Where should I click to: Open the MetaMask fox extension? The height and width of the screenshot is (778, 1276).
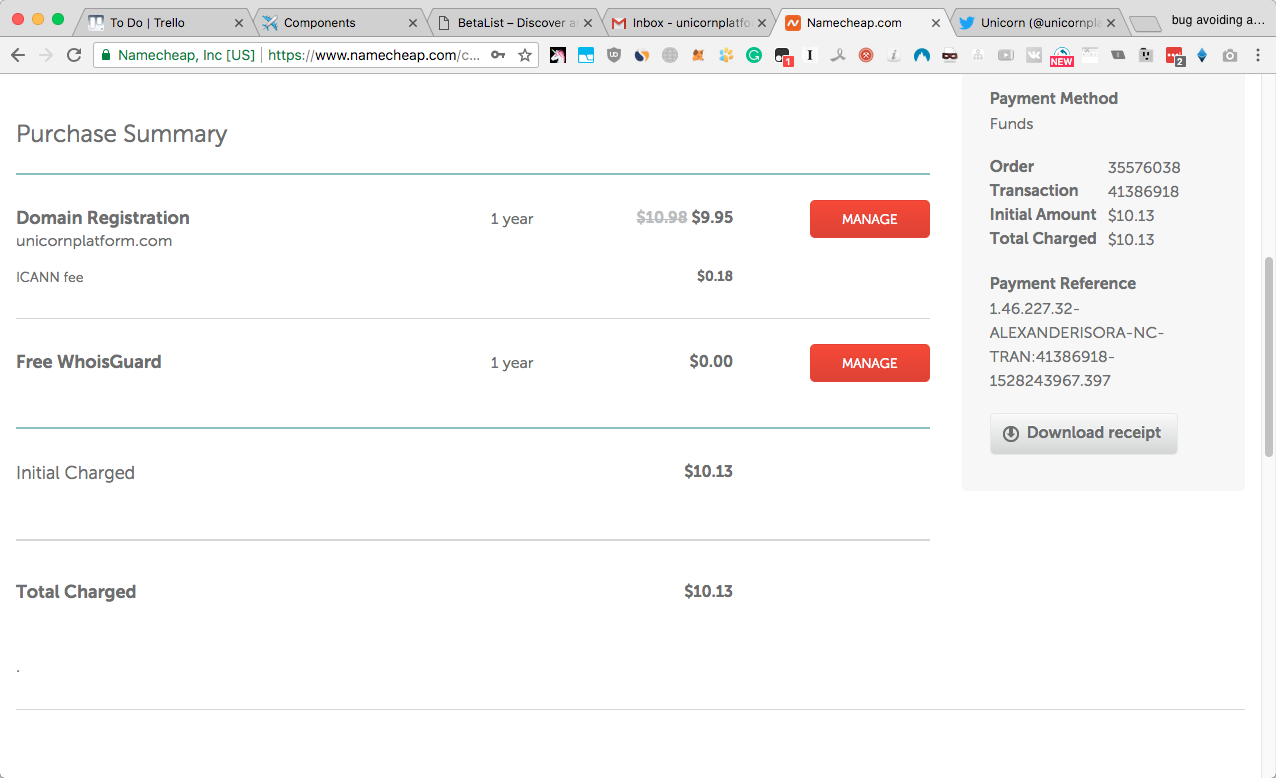(x=698, y=56)
